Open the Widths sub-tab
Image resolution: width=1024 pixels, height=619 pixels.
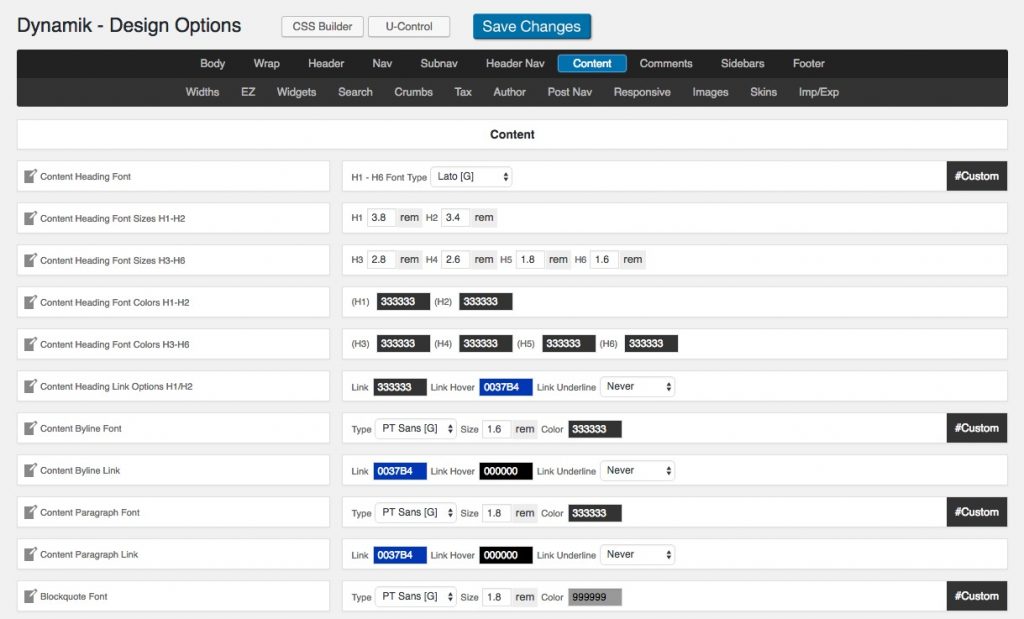pos(202,92)
